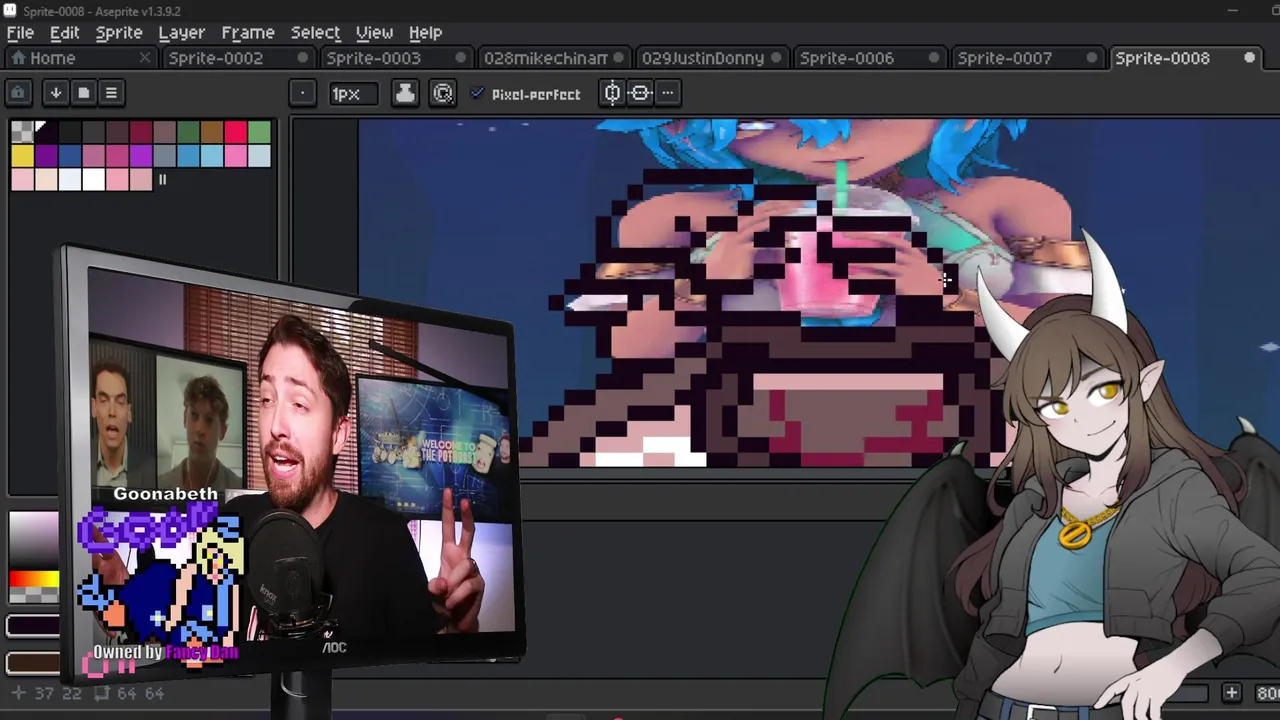Open the brush type selector
This screenshot has width=1280, height=720.
pyautogui.click(x=302, y=94)
